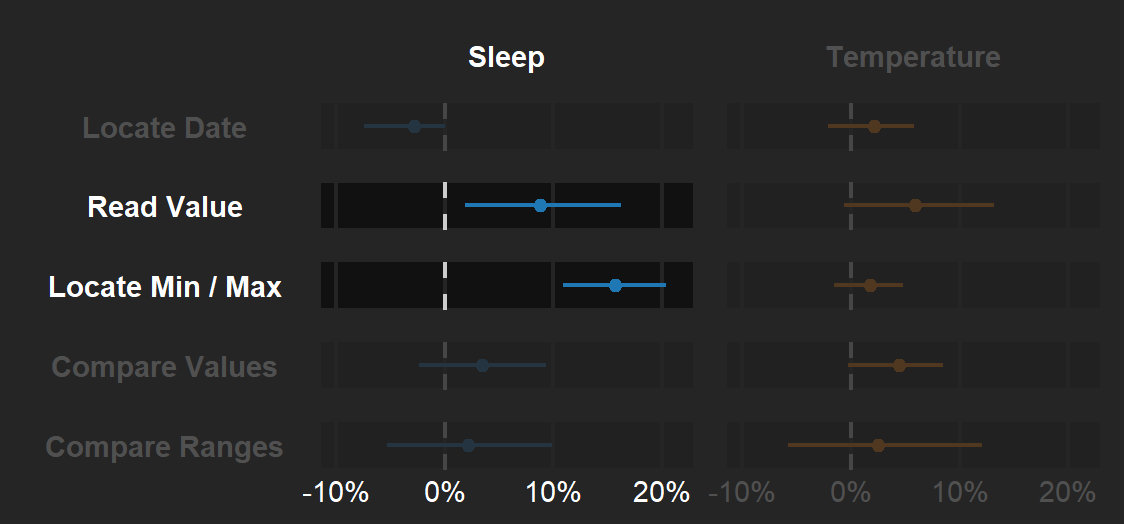Click the Sleep Compare Values data point
The height and width of the screenshot is (524, 1124).
tap(482, 365)
